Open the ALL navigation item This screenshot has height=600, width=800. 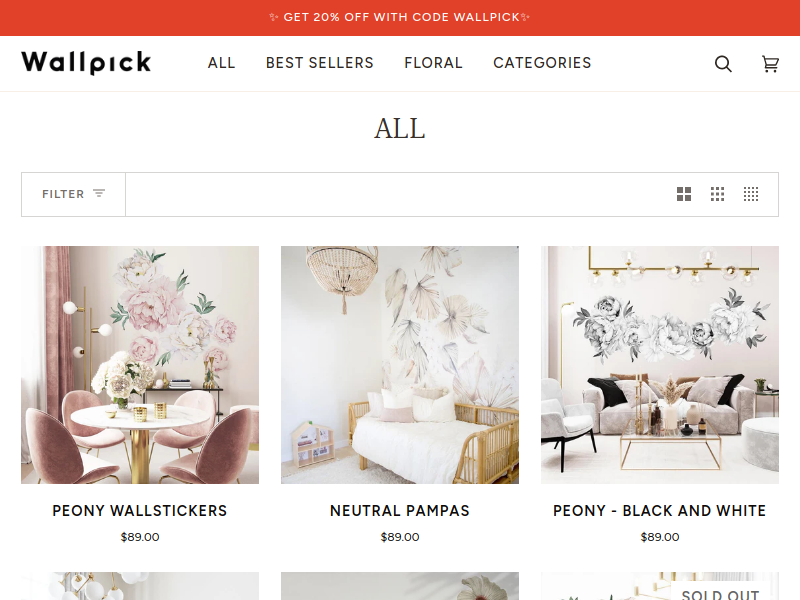pos(221,63)
